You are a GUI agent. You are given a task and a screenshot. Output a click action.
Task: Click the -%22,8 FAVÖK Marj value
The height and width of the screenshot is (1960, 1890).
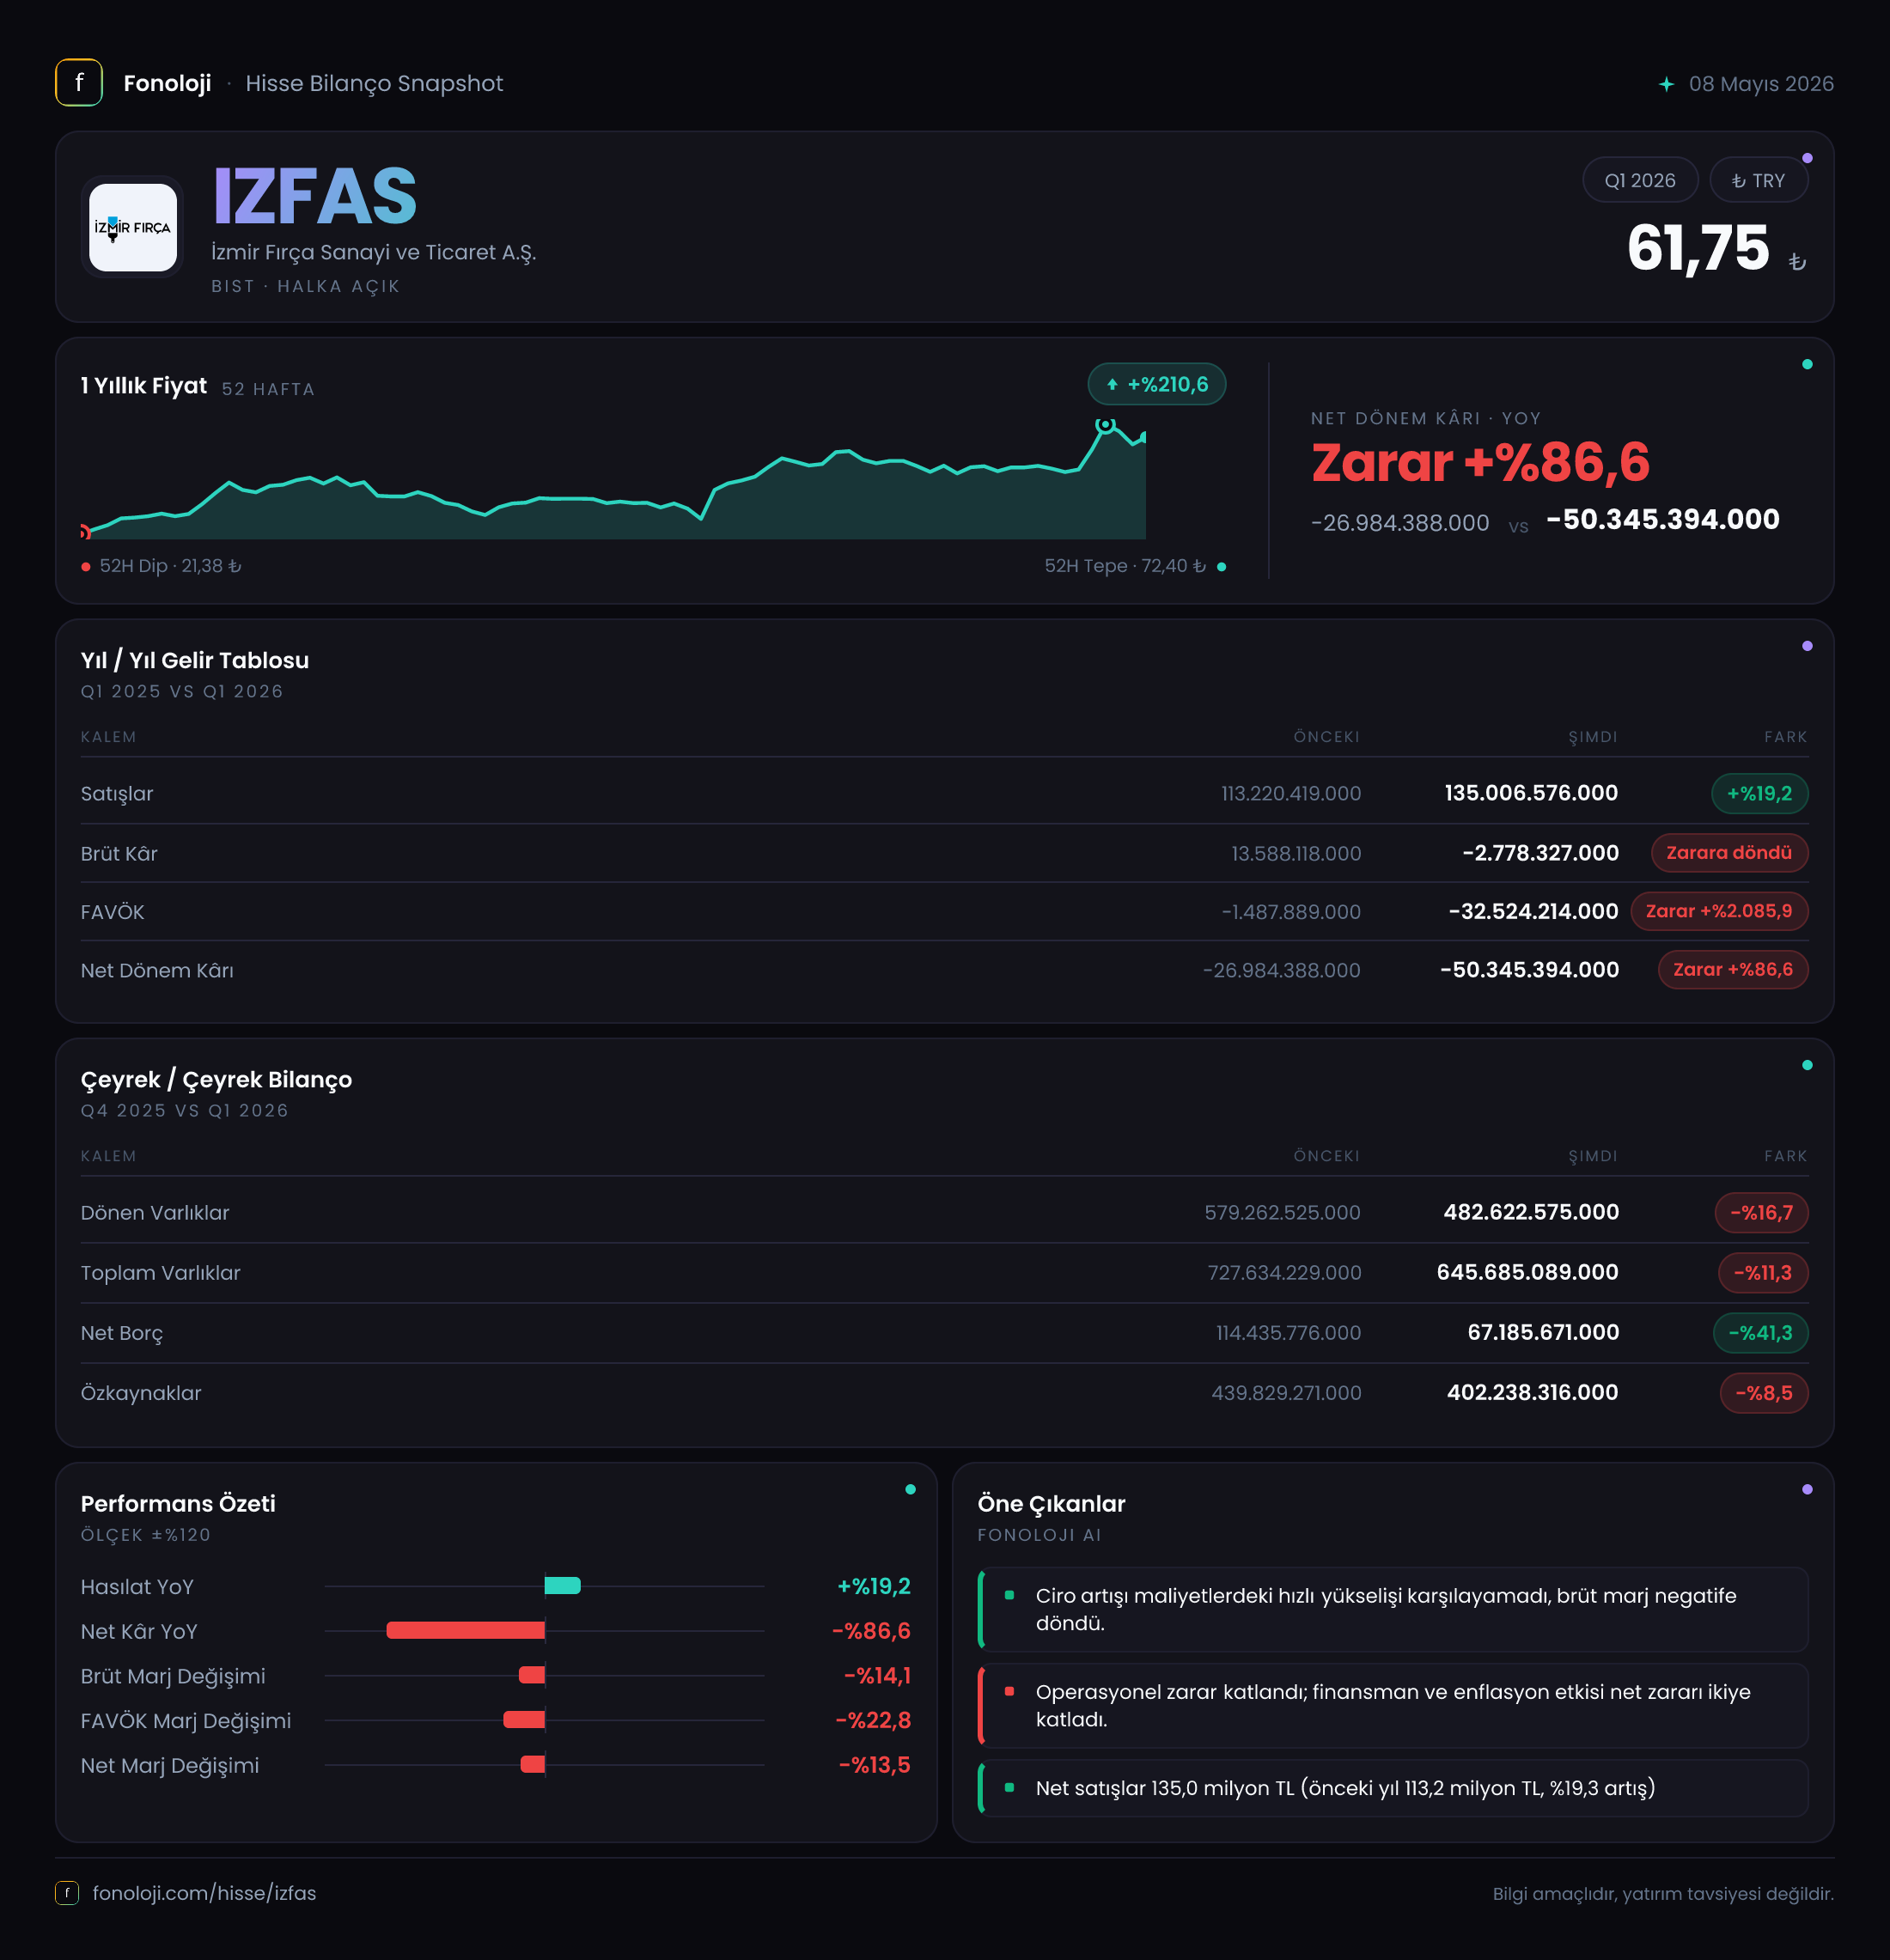(873, 1720)
